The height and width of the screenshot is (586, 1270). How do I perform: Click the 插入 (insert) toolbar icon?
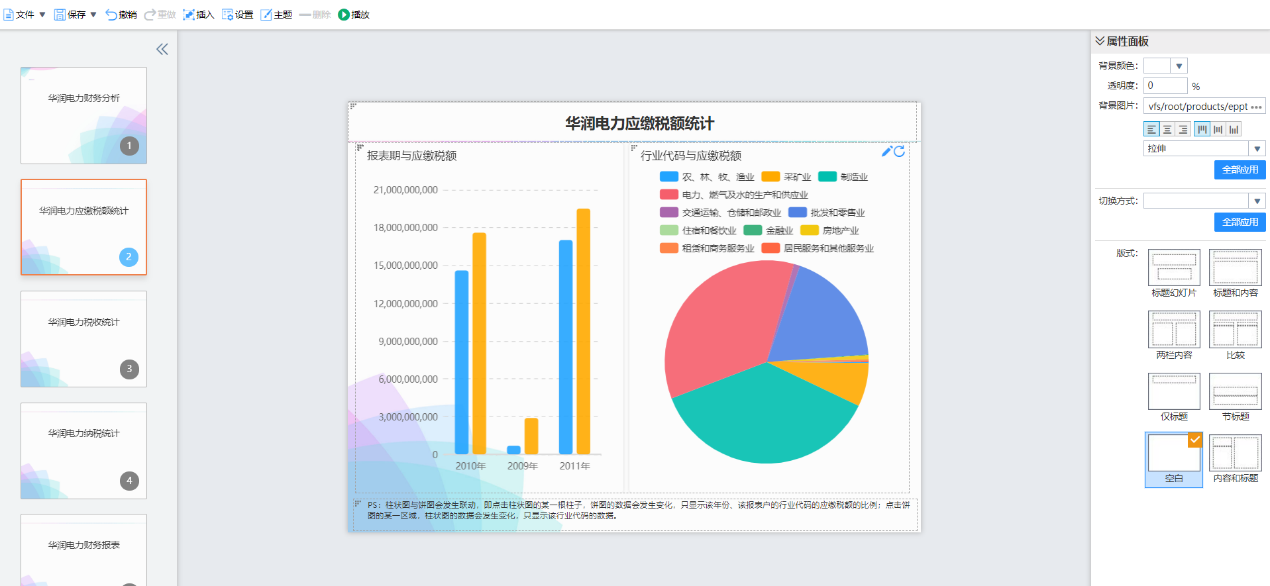pos(198,15)
